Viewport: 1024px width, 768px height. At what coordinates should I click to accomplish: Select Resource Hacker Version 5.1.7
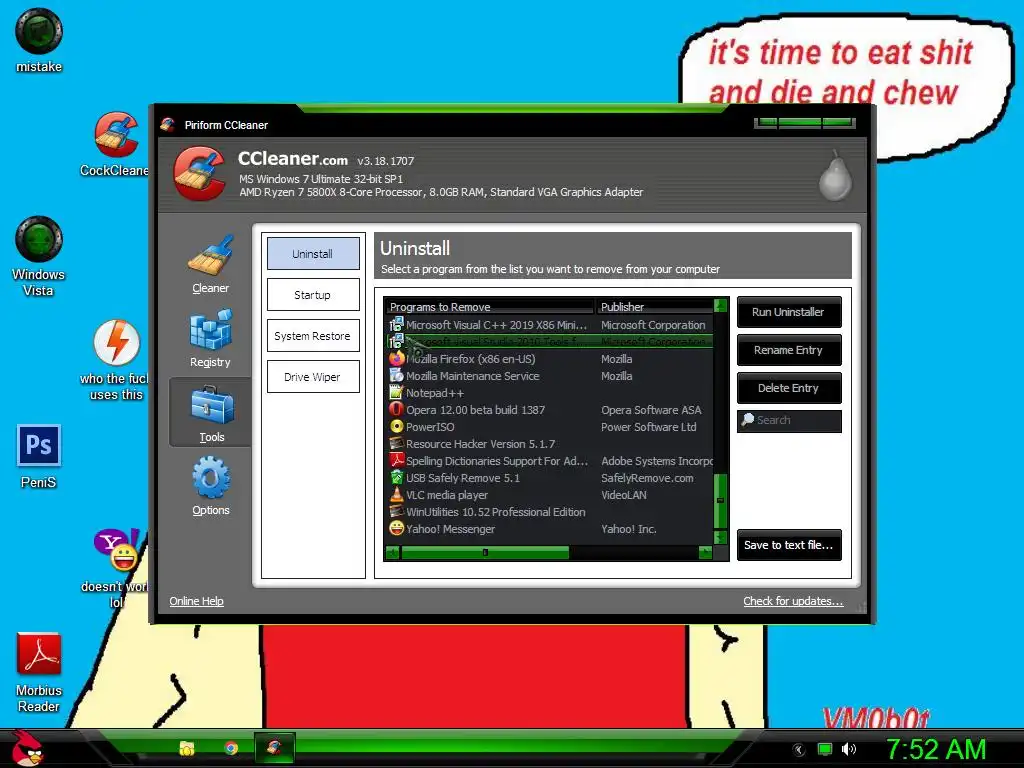[x=549, y=444]
